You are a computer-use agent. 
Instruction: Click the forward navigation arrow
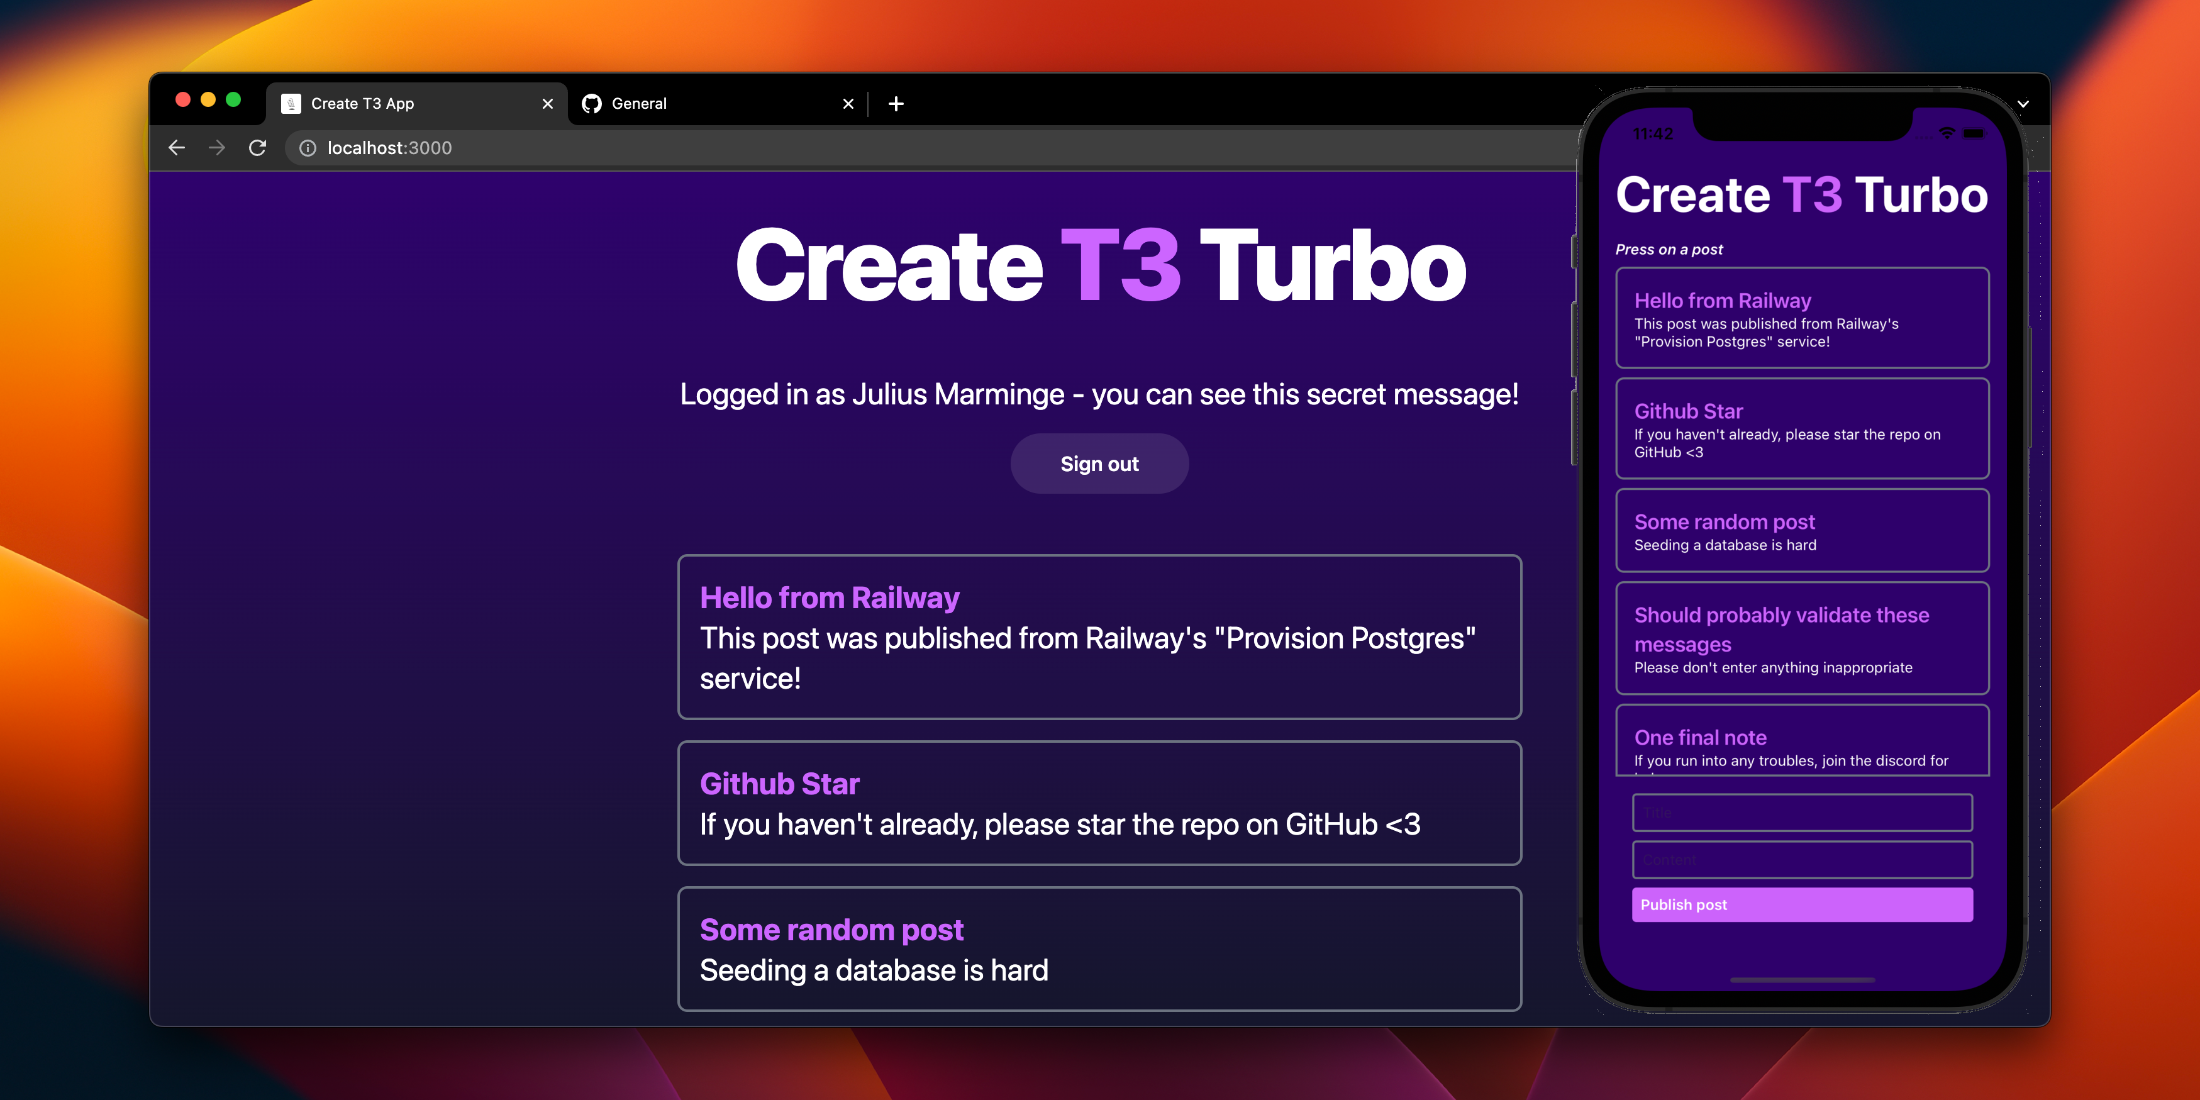(x=217, y=147)
